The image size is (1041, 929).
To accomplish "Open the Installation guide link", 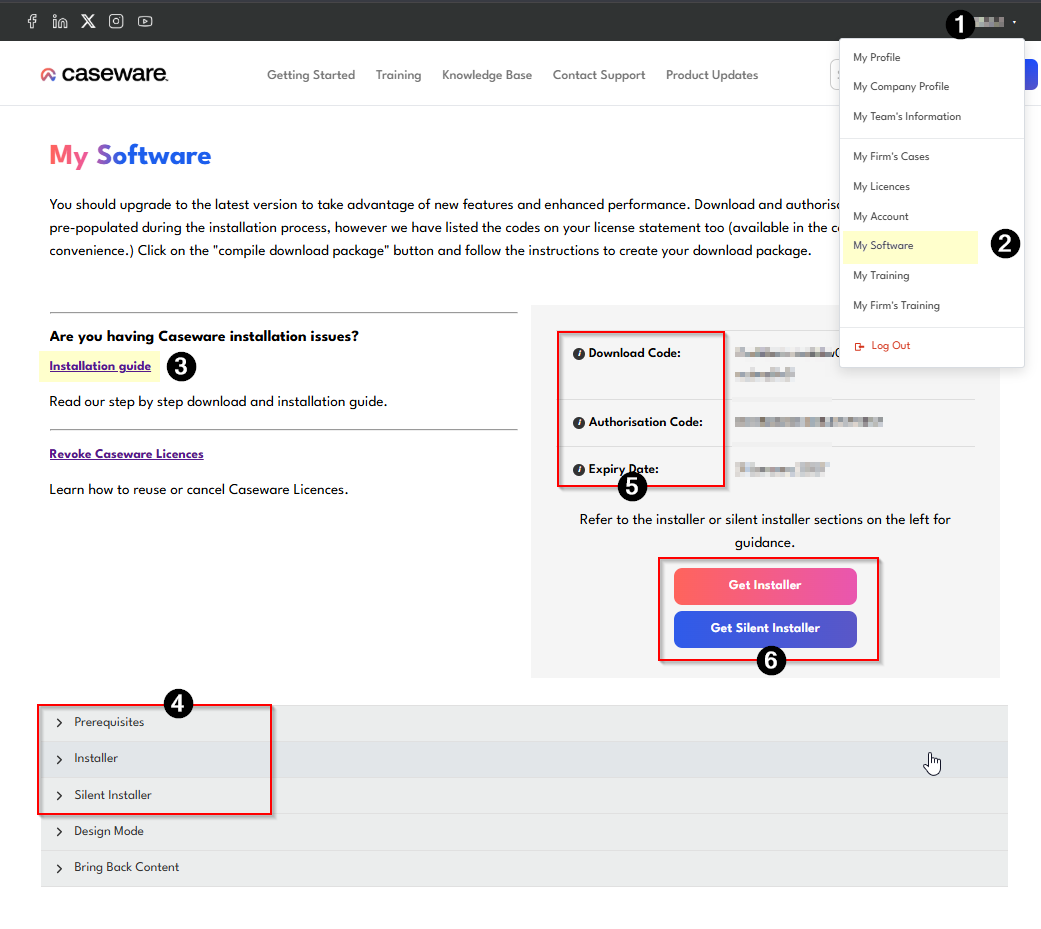I will coord(100,366).
